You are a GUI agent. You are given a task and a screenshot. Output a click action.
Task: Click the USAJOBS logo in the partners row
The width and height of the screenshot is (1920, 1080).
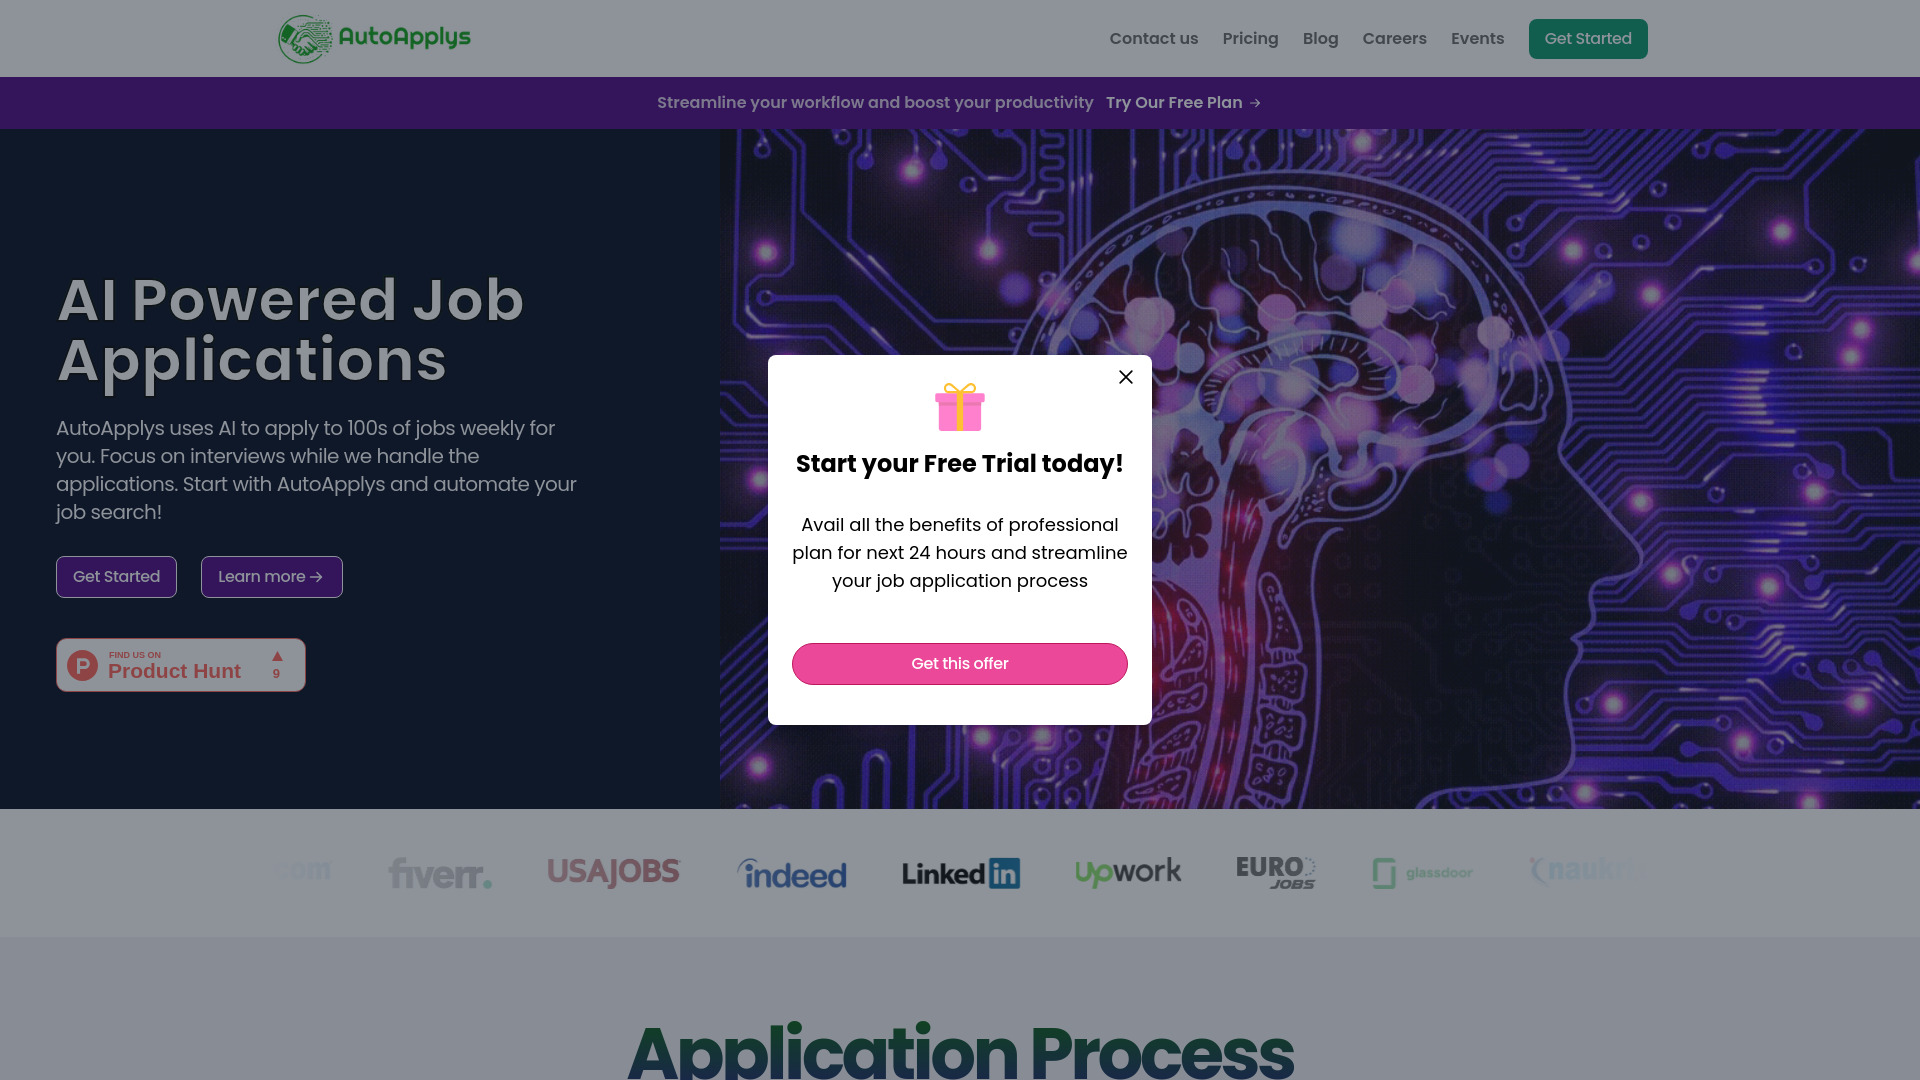pos(613,870)
